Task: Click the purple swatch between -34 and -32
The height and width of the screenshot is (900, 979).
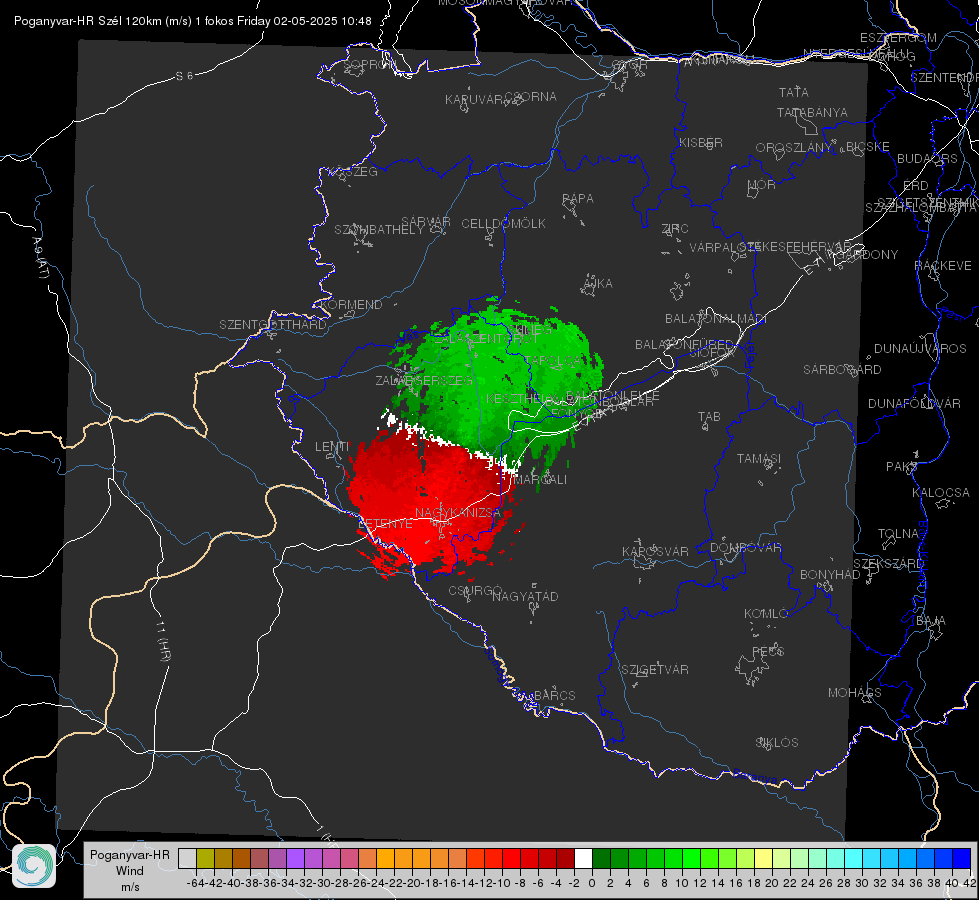Action: [295, 858]
